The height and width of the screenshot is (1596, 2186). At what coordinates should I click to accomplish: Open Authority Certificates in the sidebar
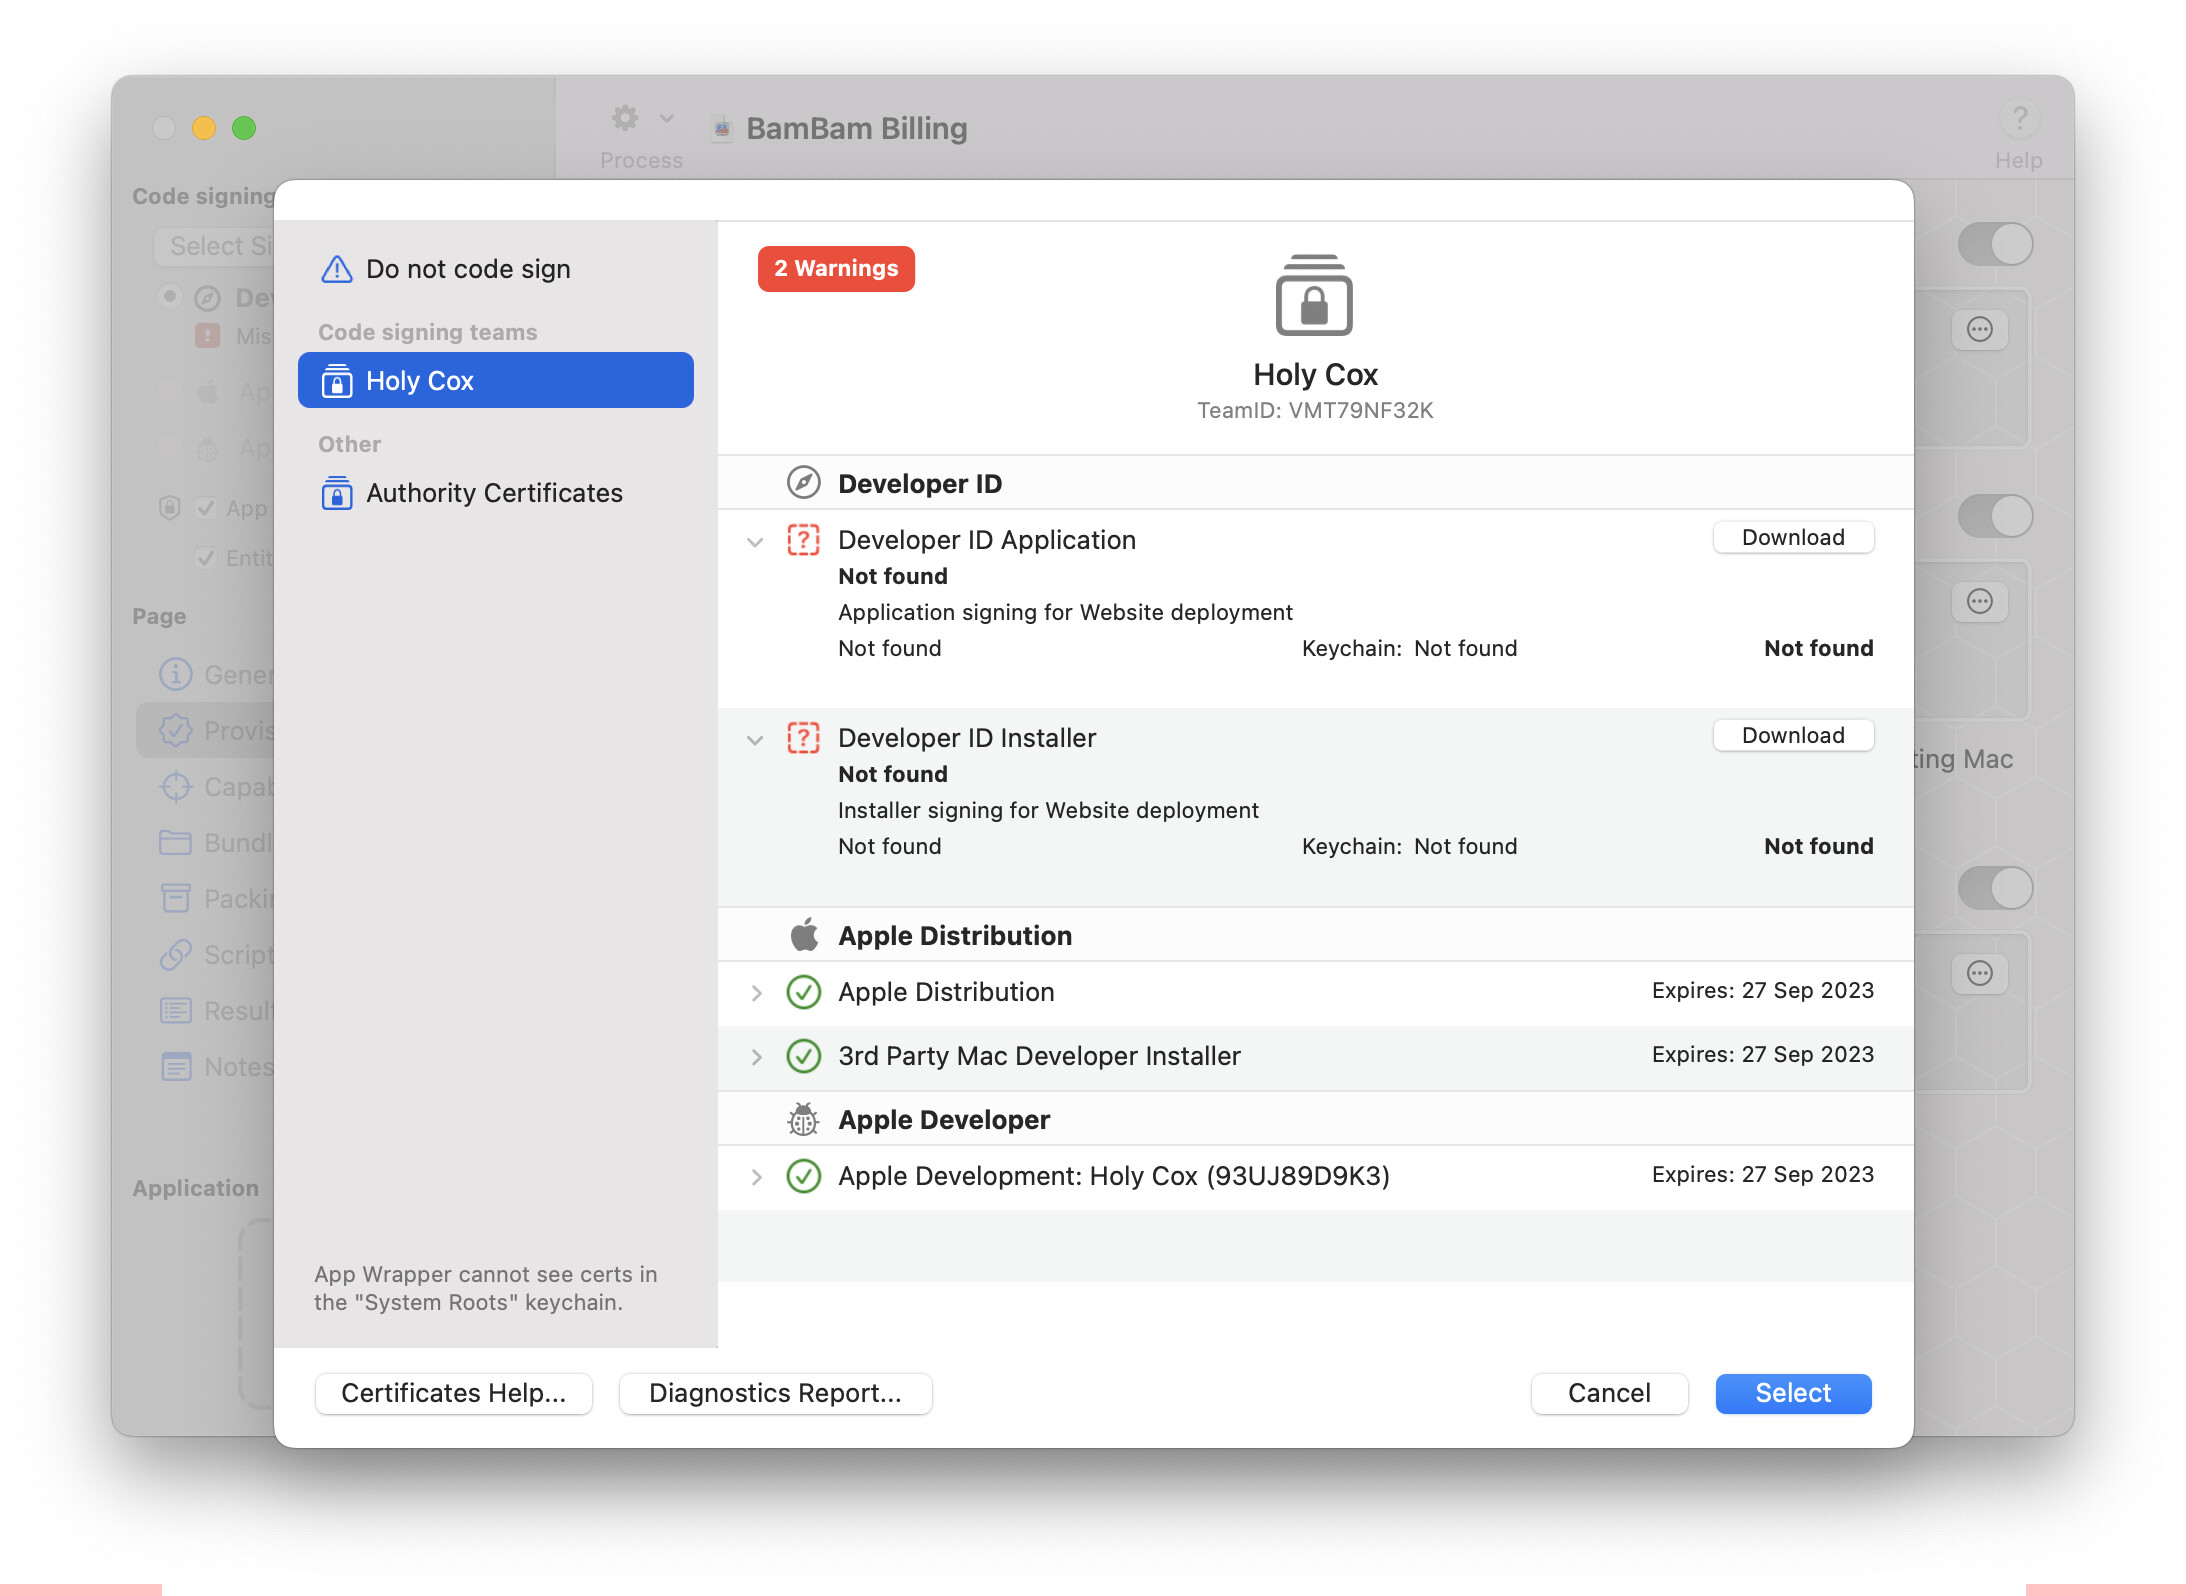tap(495, 493)
